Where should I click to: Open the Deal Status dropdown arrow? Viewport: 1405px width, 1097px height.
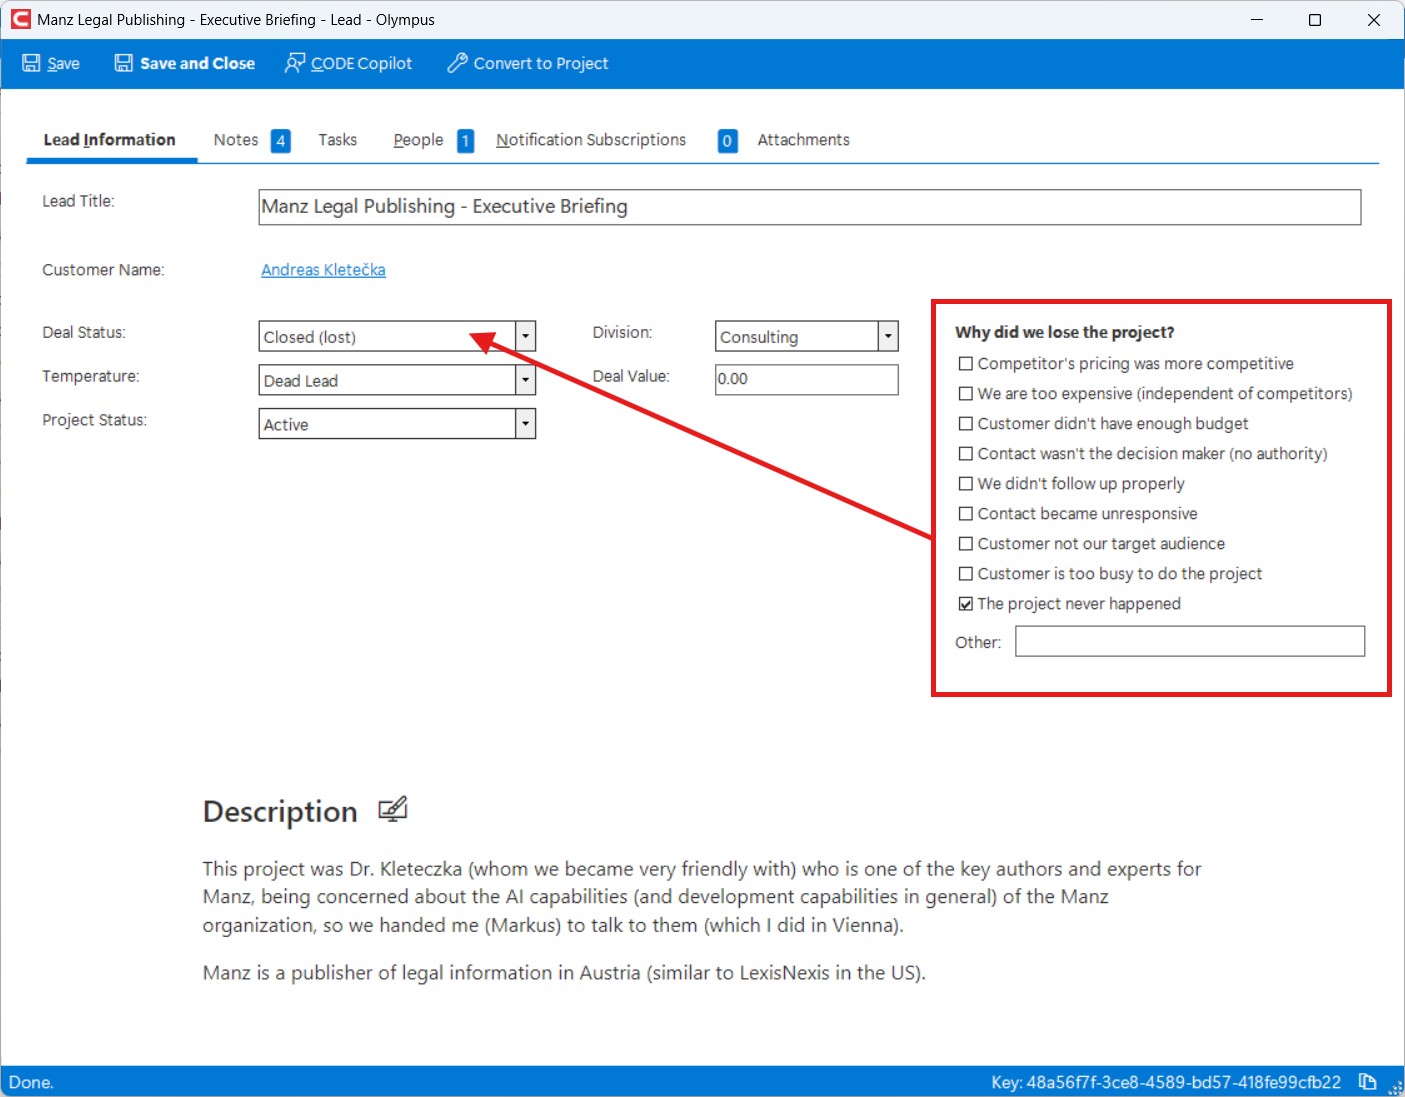[525, 336]
